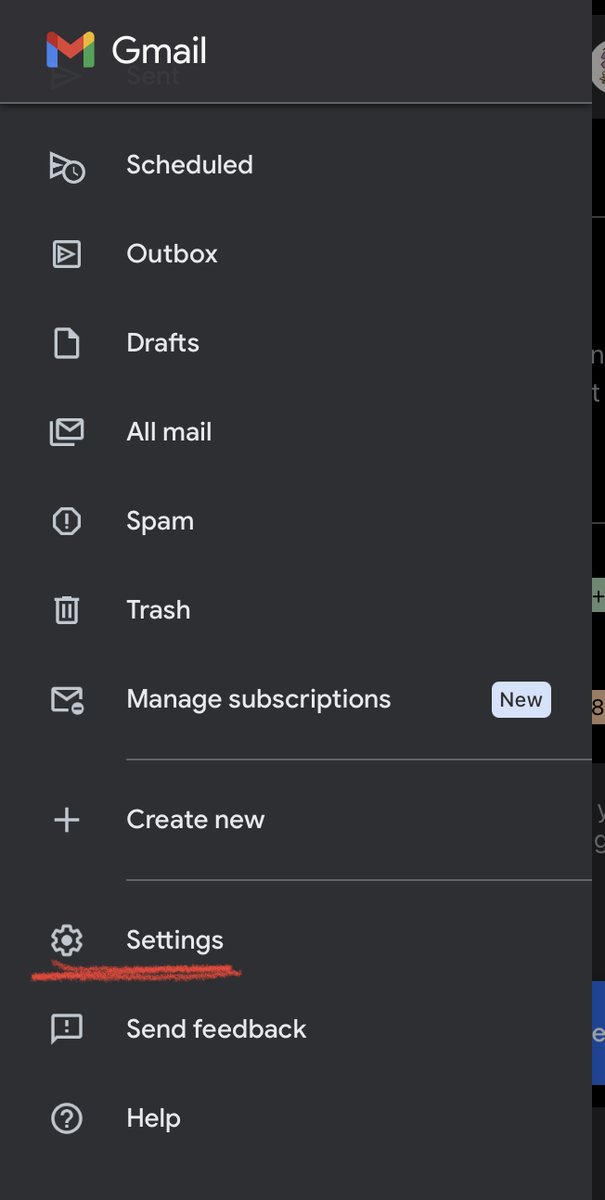The height and width of the screenshot is (1200, 605).
Task: Choose Create new label text
Action: (x=196, y=820)
